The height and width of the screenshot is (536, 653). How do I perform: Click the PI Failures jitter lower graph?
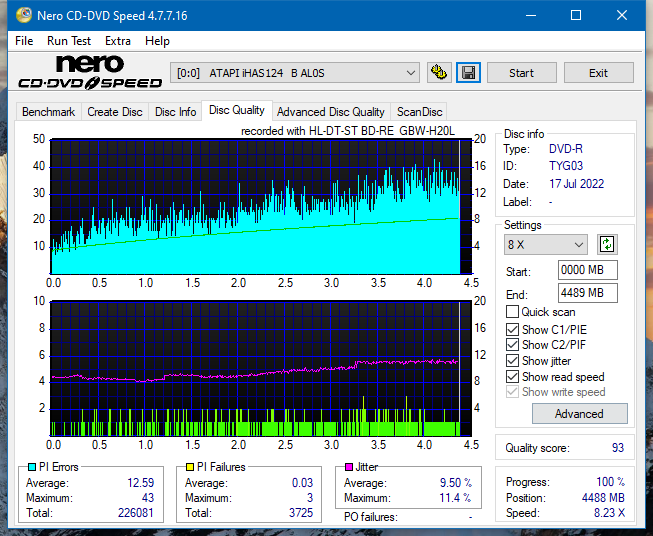(x=261, y=369)
